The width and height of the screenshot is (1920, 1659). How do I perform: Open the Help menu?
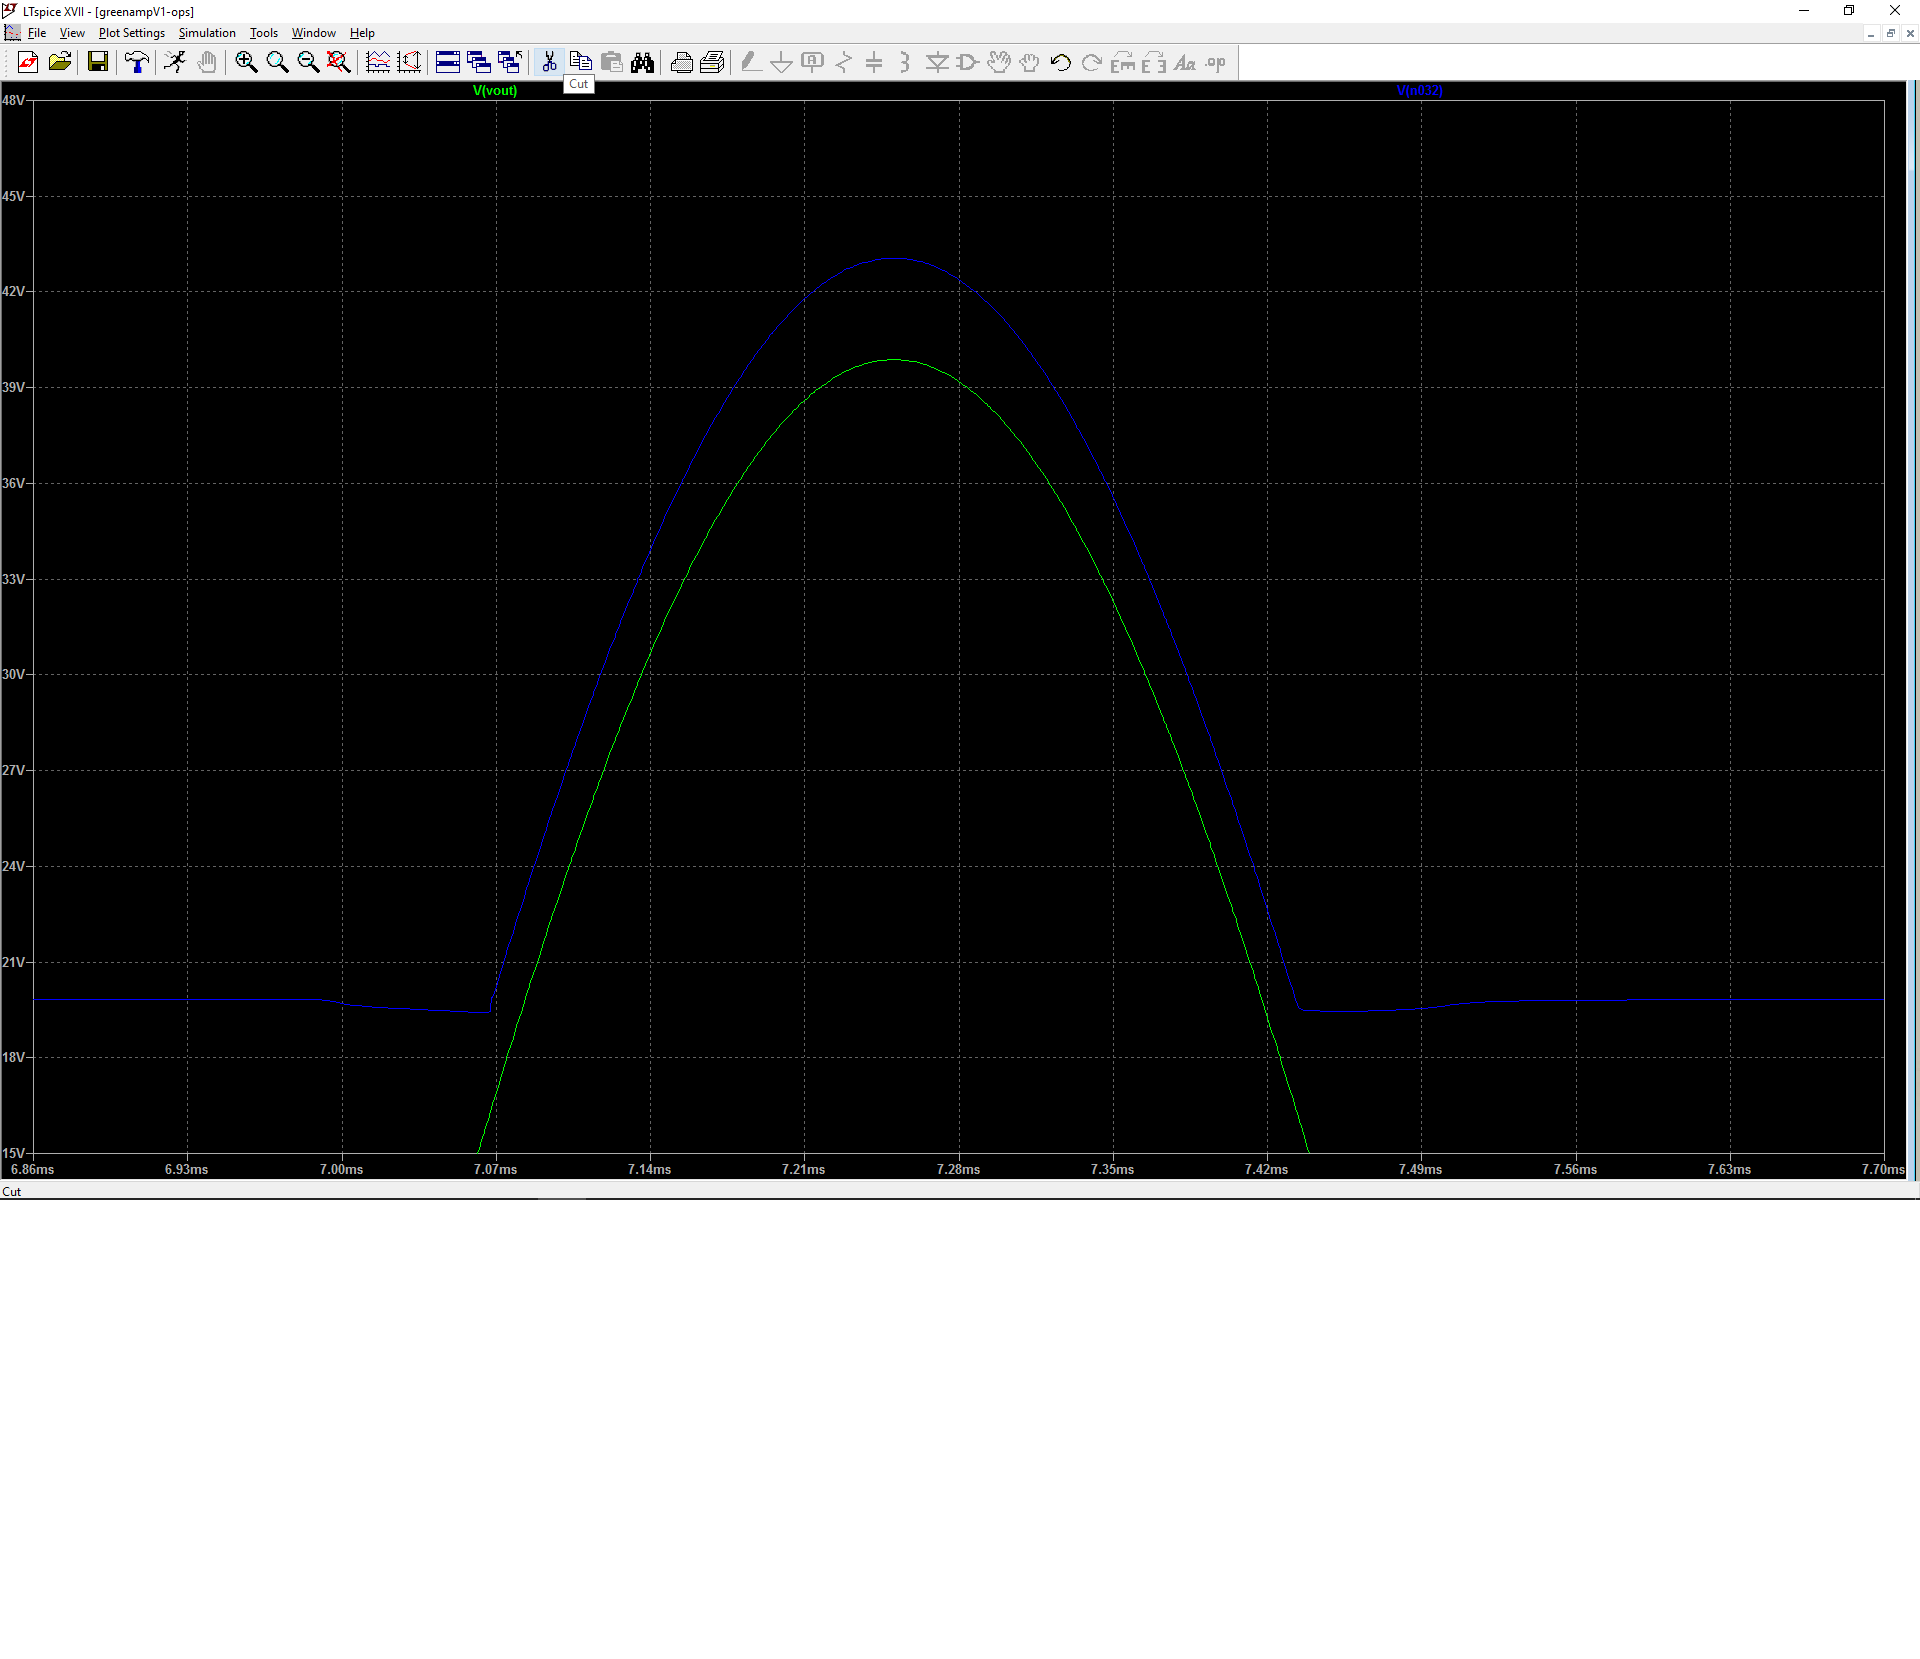pyautogui.click(x=362, y=33)
